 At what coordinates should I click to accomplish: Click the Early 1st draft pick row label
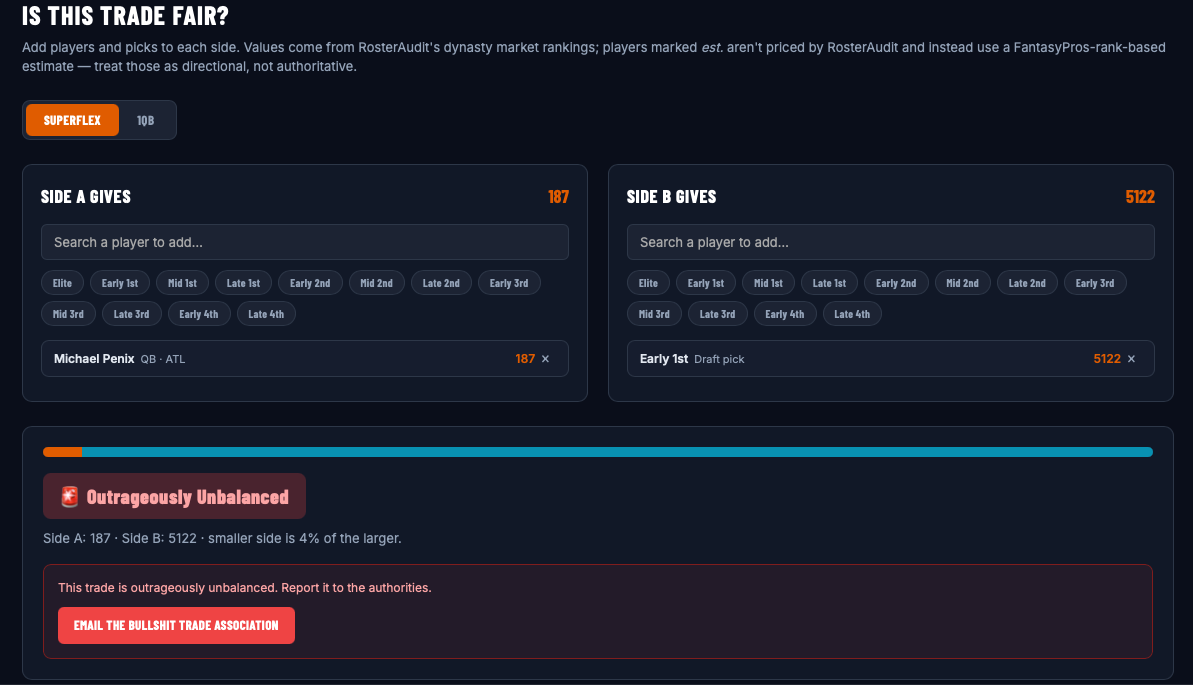663,358
